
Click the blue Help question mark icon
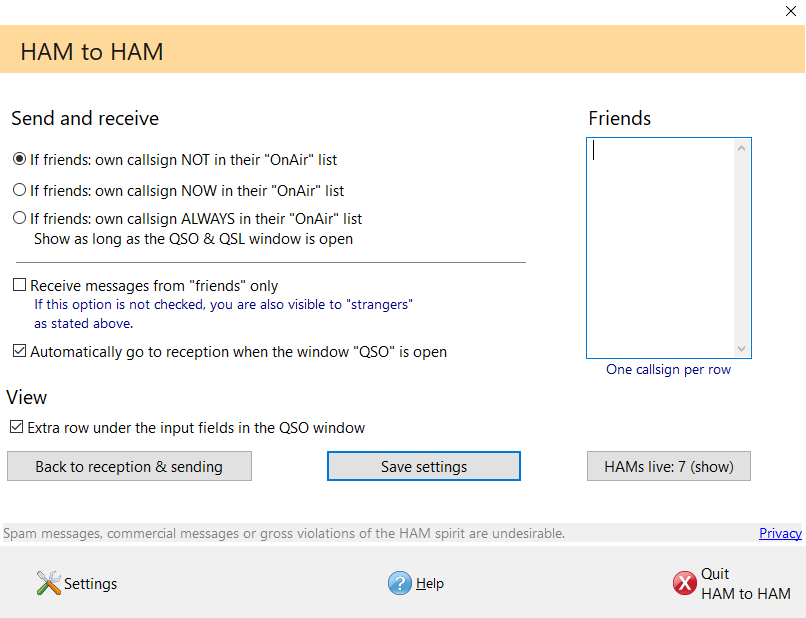click(400, 583)
